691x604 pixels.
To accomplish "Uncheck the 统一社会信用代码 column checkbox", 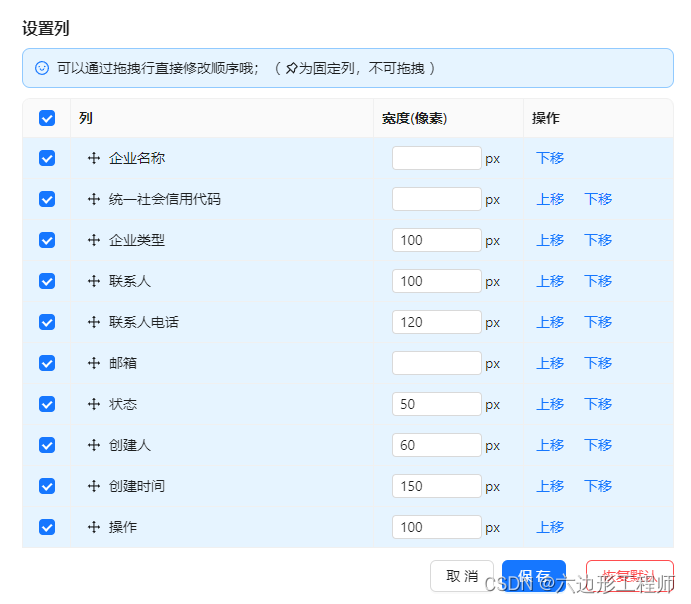I will (47, 199).
